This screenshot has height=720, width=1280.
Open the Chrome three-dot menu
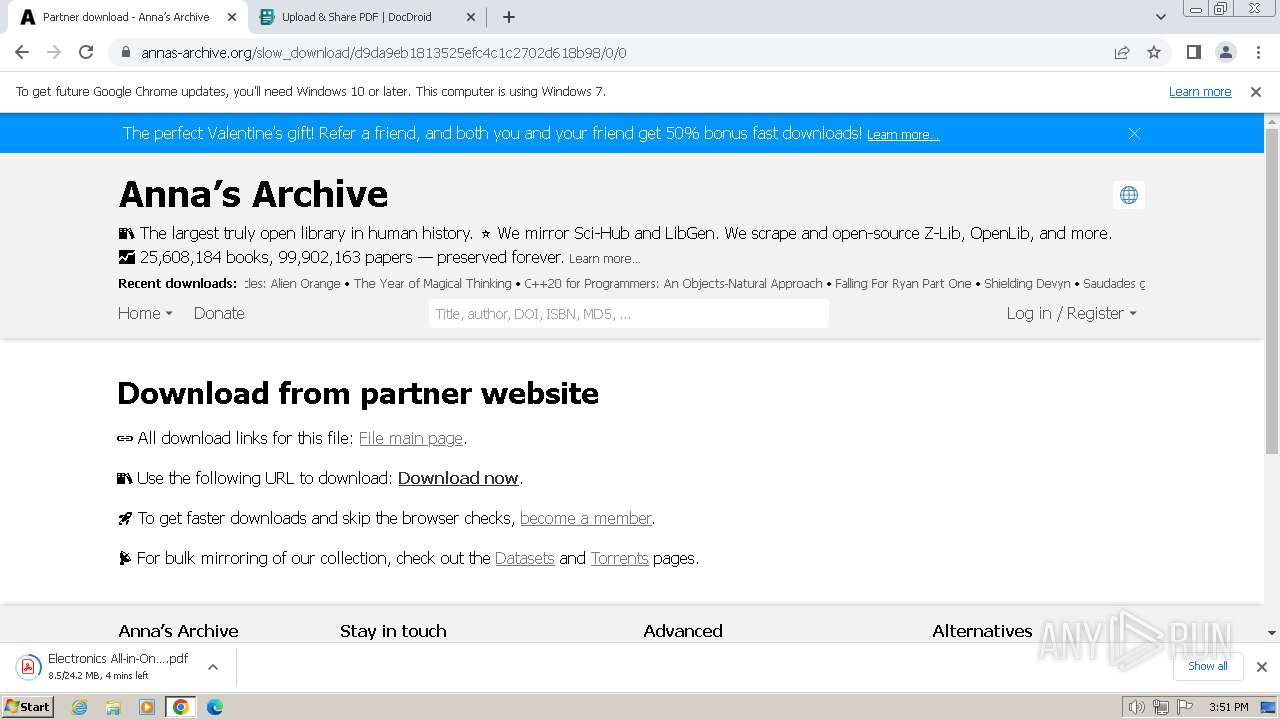(x=1257, y=52)
